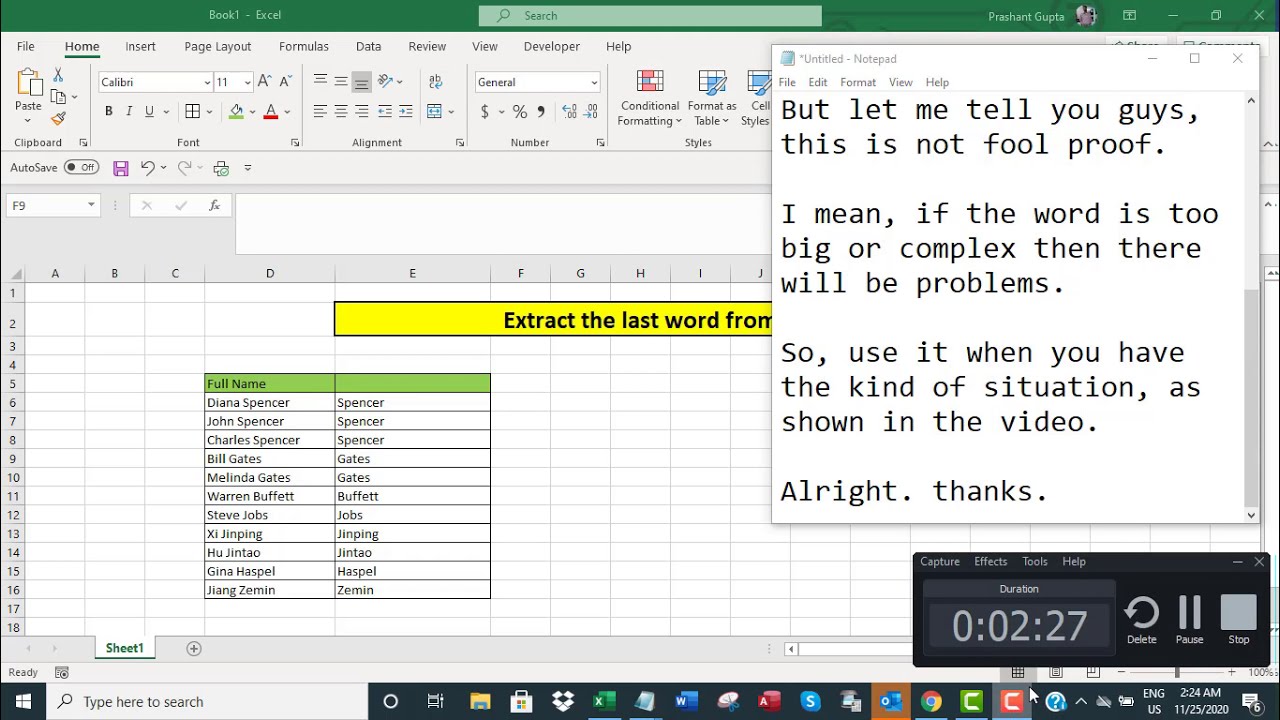Screen dimensions: 1280x720
Task: Toggle Italic formatting
Action: coord(129,111)
